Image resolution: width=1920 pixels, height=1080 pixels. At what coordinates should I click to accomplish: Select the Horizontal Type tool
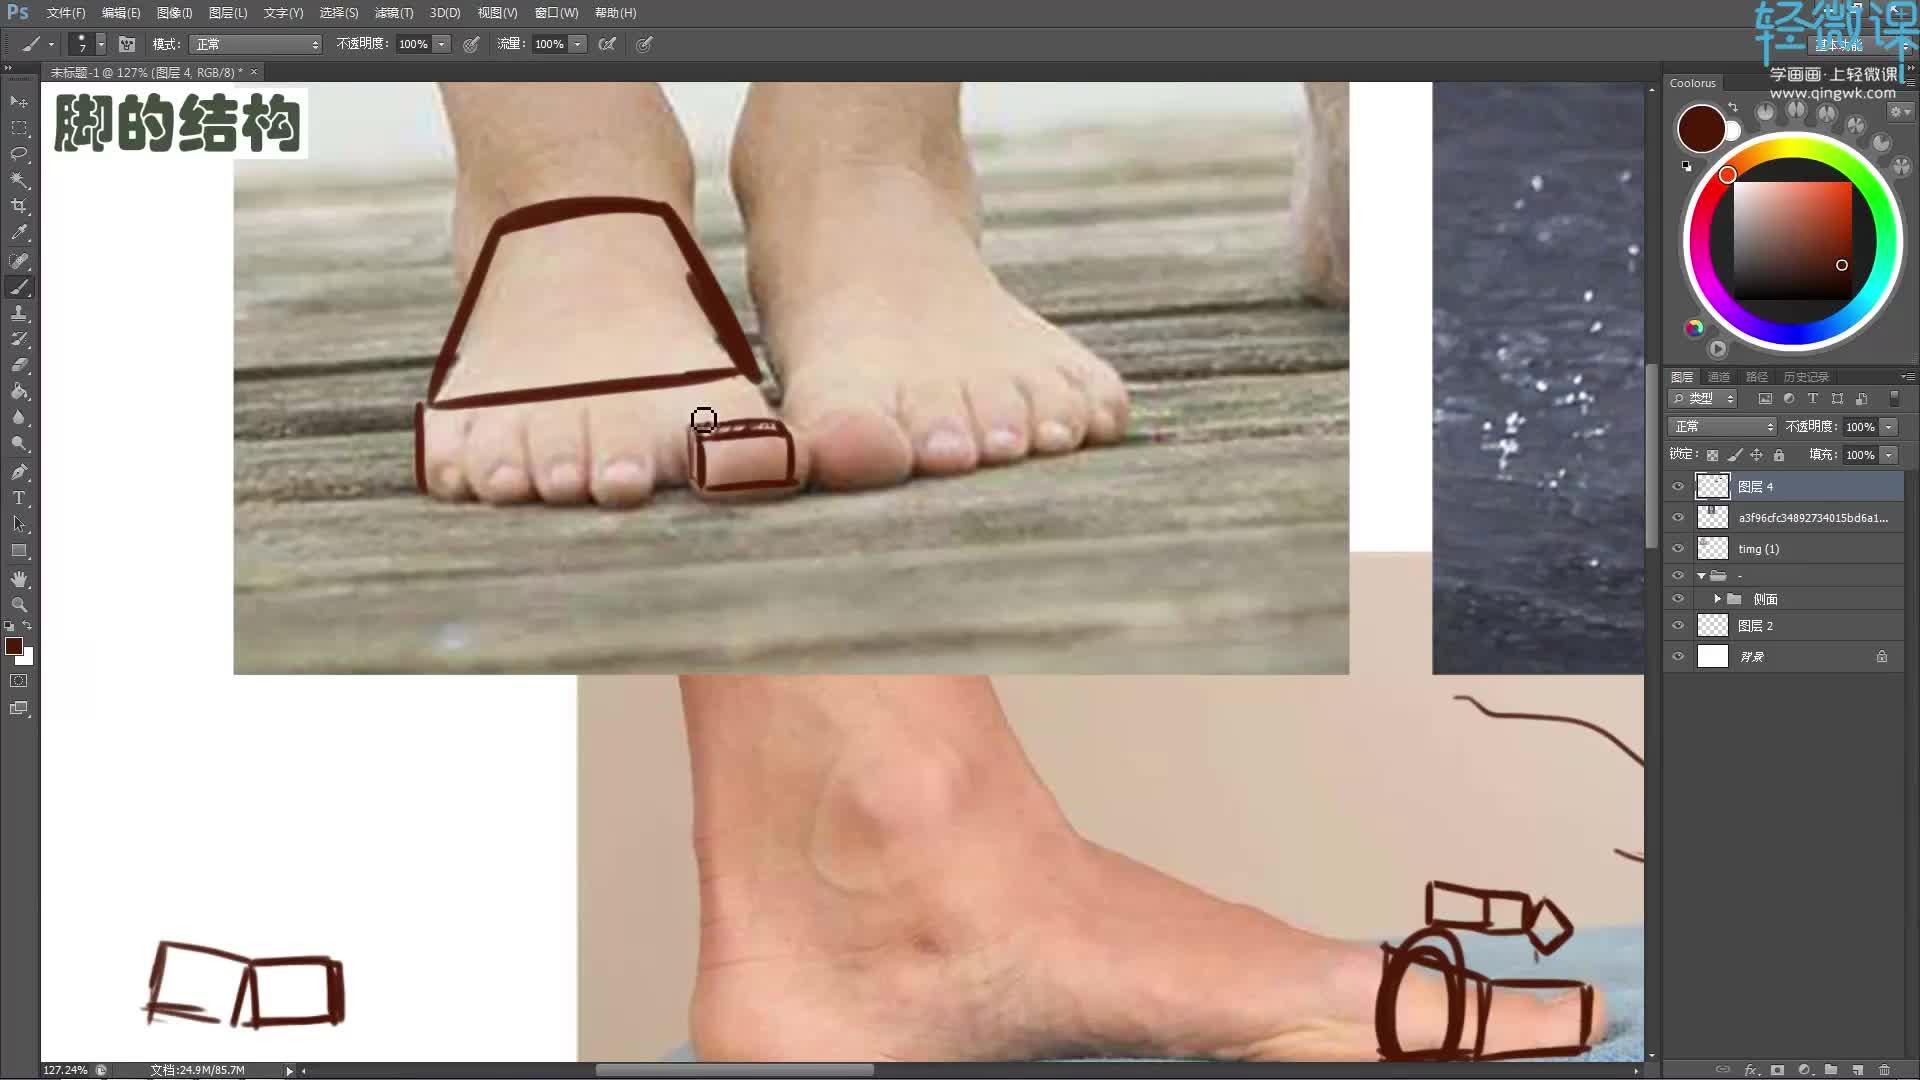tap(19, 498)
